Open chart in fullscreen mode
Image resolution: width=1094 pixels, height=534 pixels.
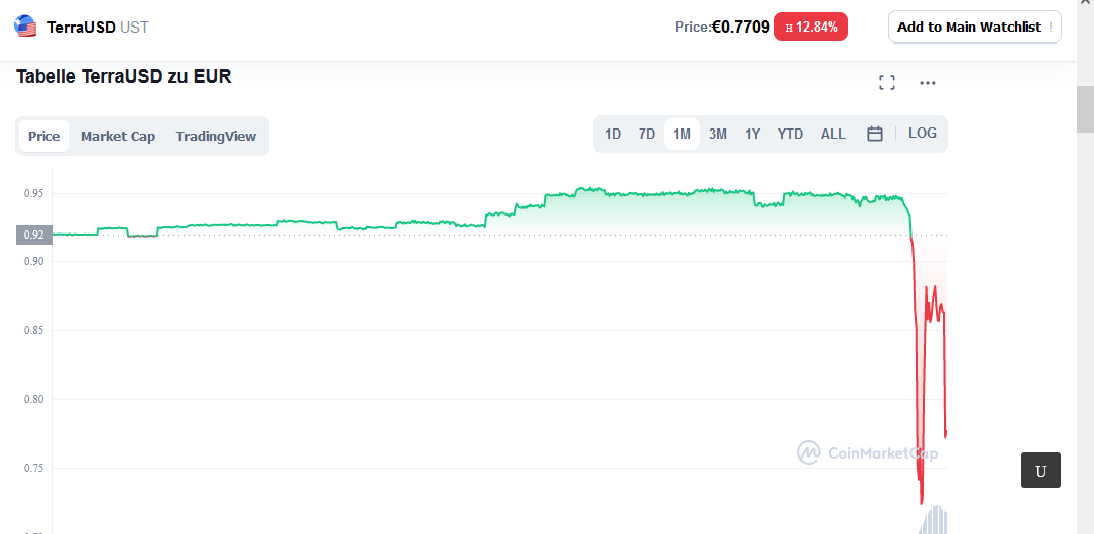pos(887,83)
